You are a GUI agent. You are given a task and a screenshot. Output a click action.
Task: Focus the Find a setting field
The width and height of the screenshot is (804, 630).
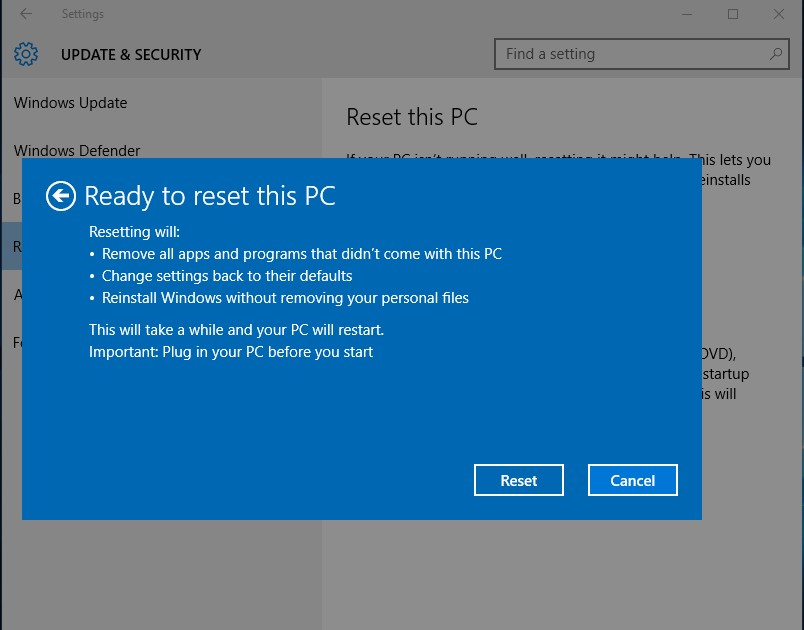click(x=630, y=54)
